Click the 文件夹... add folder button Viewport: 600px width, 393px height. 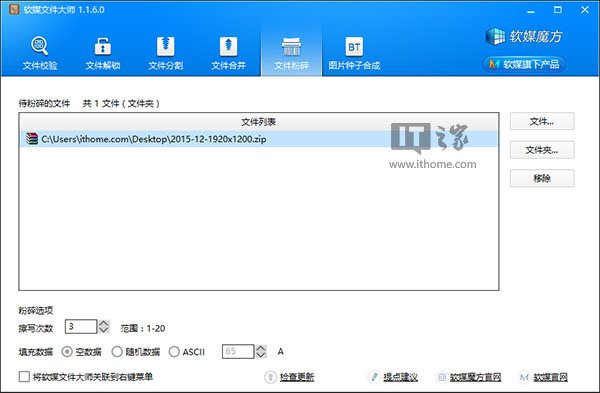tap(542, 150)
